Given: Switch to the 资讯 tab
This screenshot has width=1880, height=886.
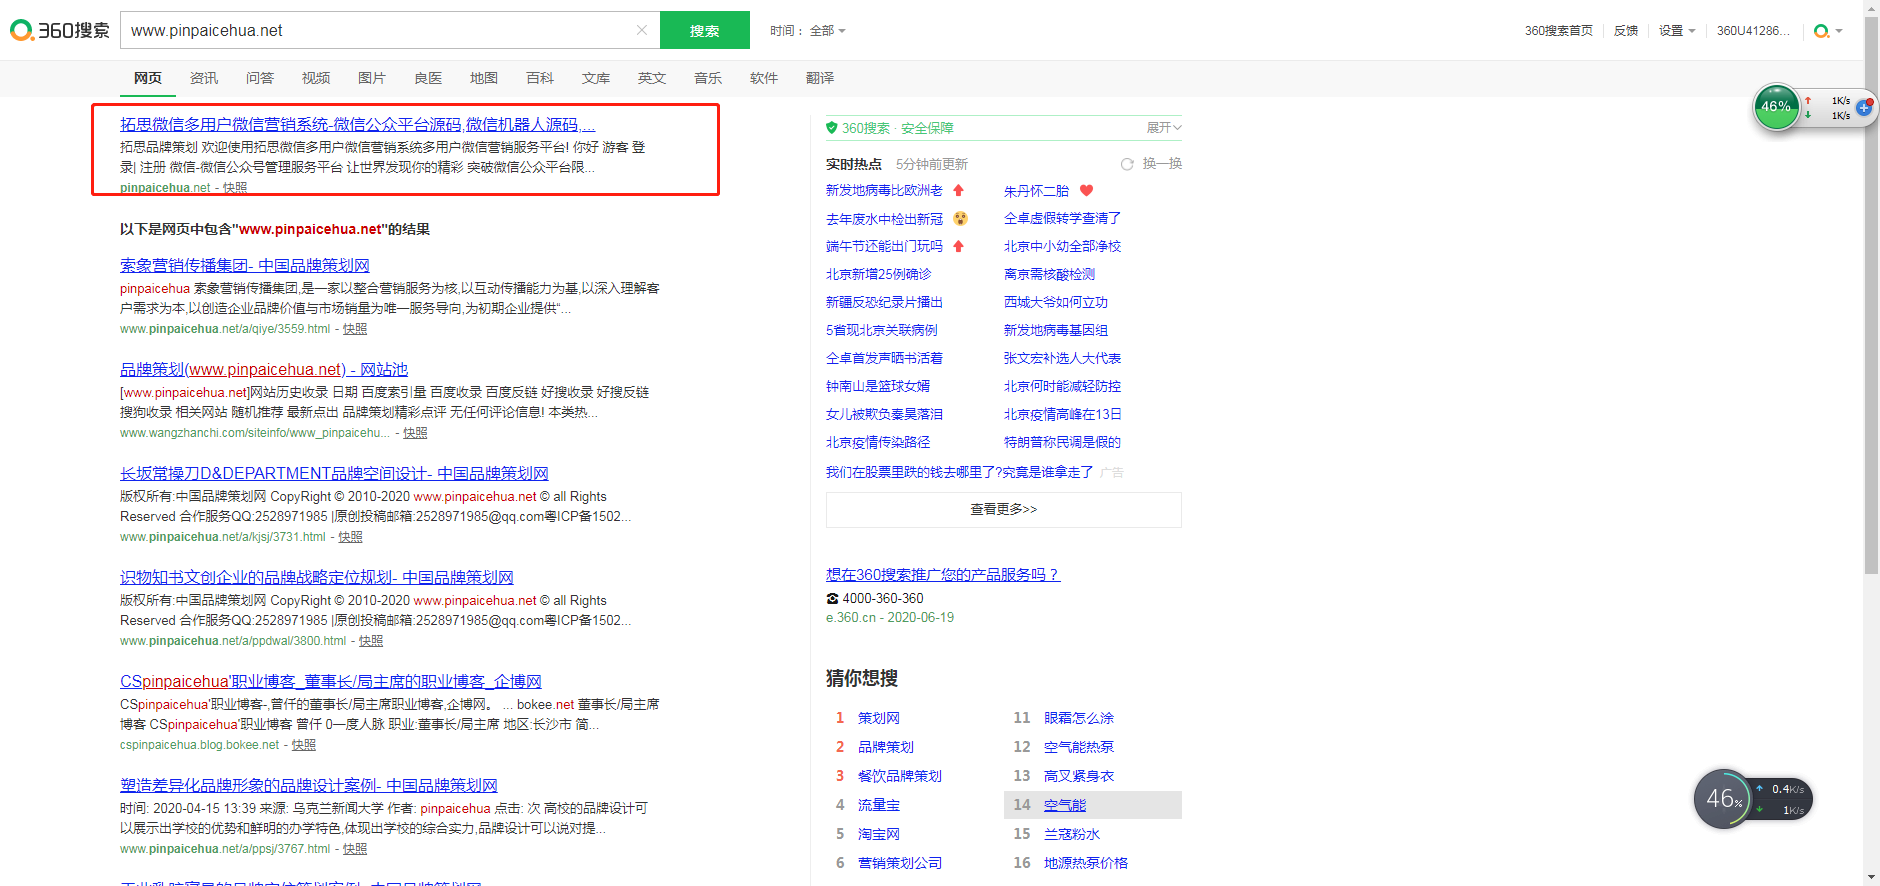Looking at the screenshot, I should (x=204, y=78).
